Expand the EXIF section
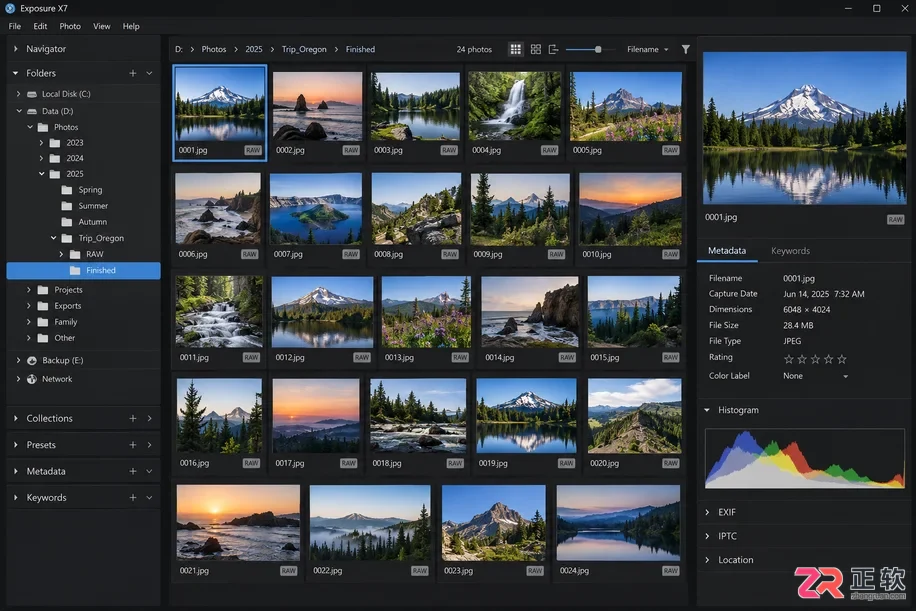This screenshot has width=916, height=611. coord(707,512)
